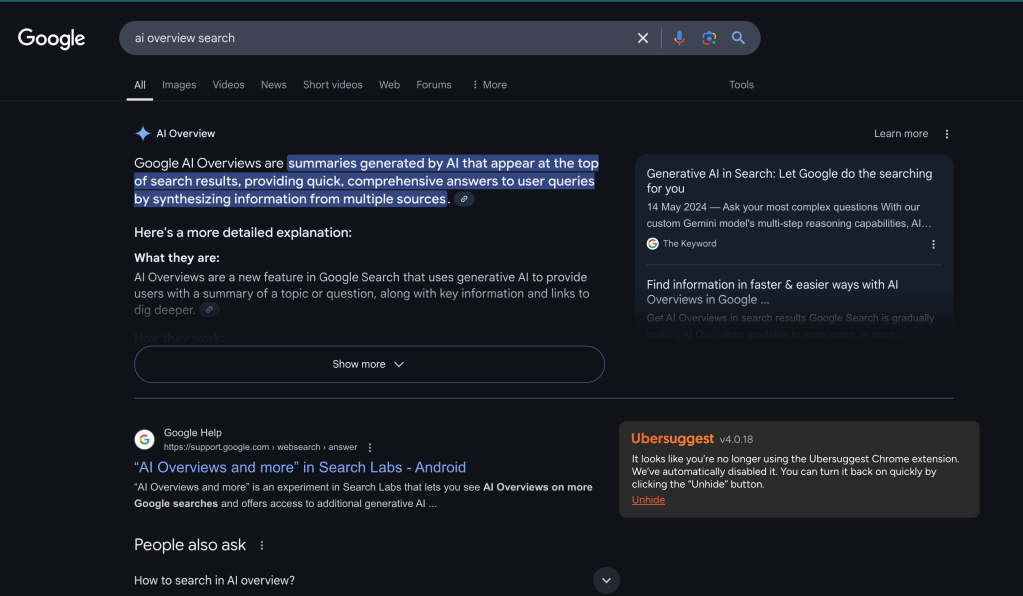The height and width of the screenshot is (596, 1023).
Task: Open the More search filters dropdown
Action: point(489,85)
